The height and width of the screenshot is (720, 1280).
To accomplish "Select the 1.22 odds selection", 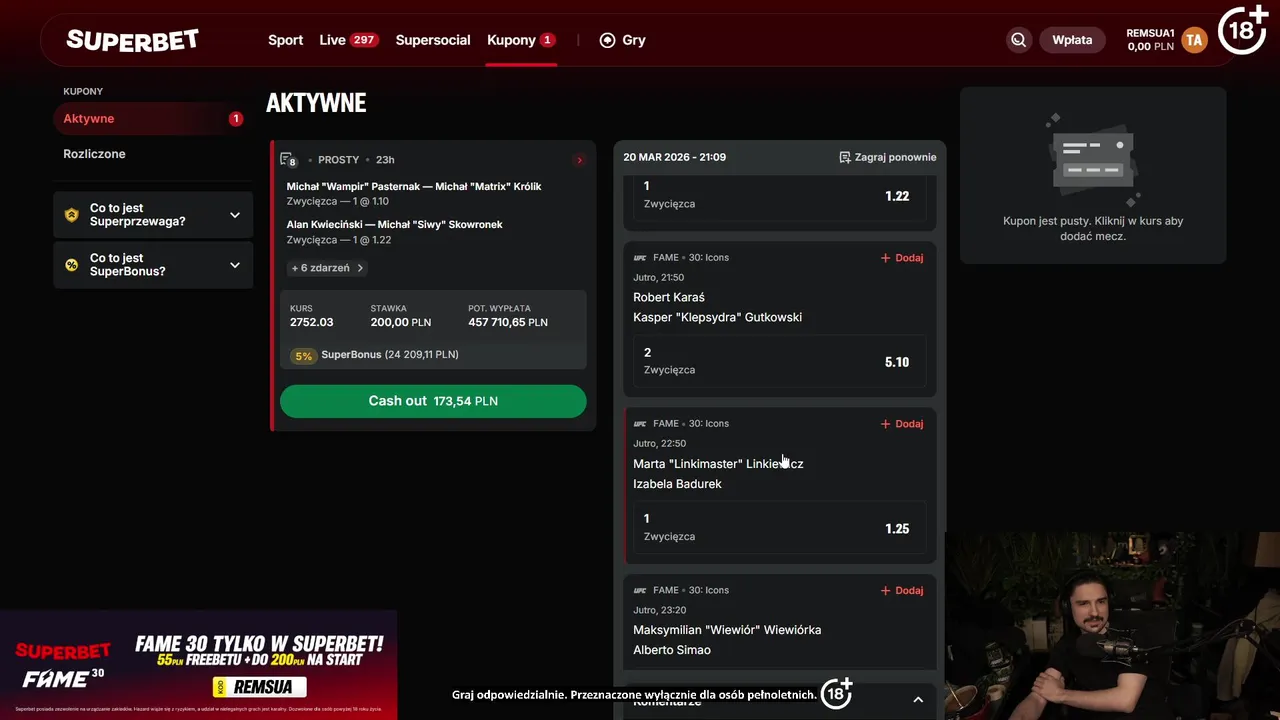I will coord(780,196).
